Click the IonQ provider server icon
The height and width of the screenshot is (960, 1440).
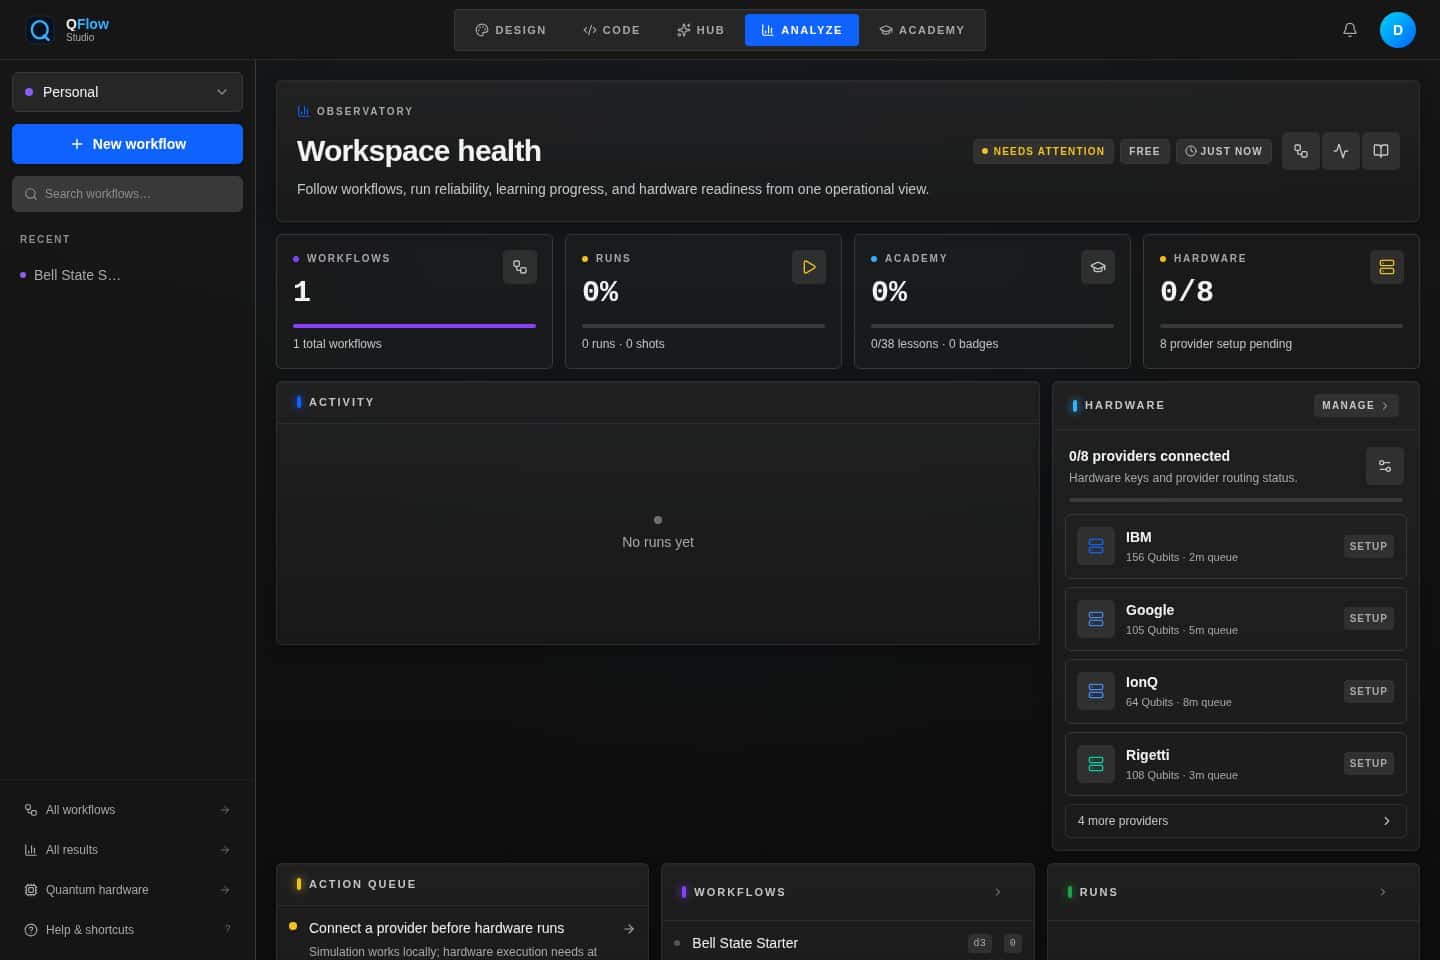(x=1096, y=691)
